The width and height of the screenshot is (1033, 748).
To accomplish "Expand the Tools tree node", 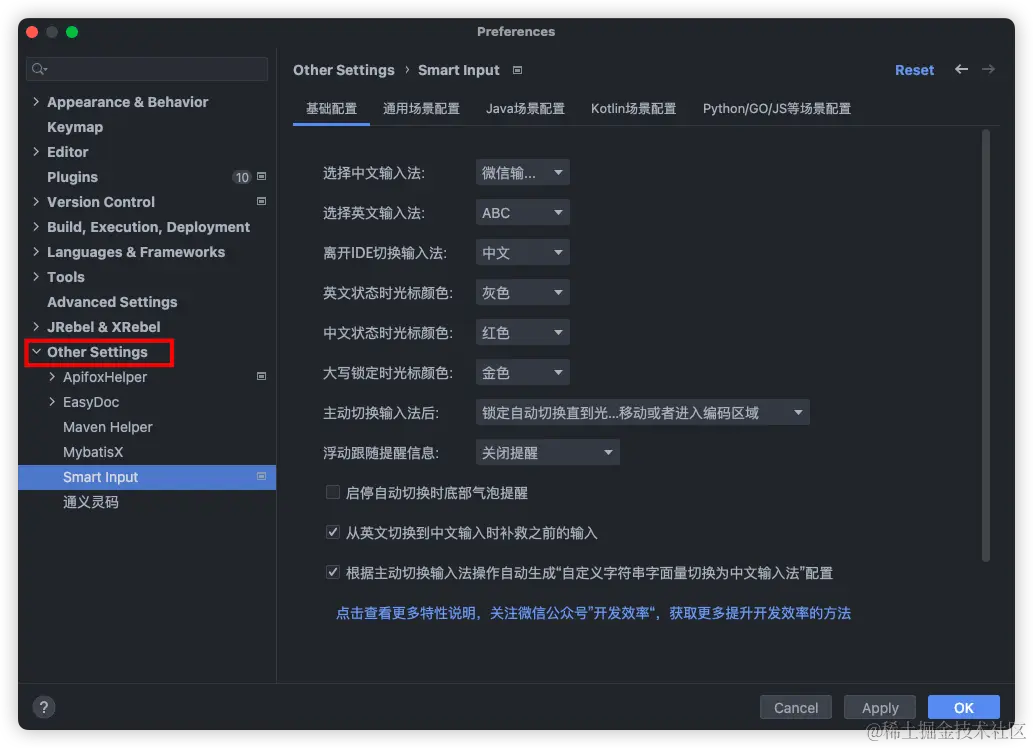I will pos(36,277).
